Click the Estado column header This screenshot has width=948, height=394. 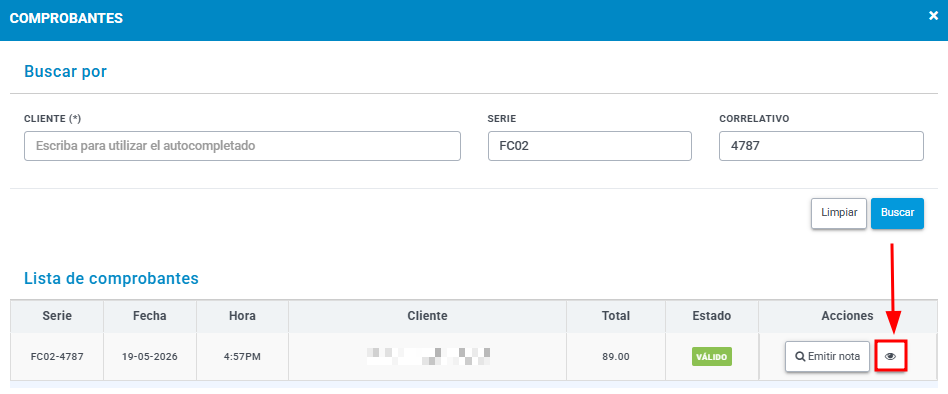(712, 316)
